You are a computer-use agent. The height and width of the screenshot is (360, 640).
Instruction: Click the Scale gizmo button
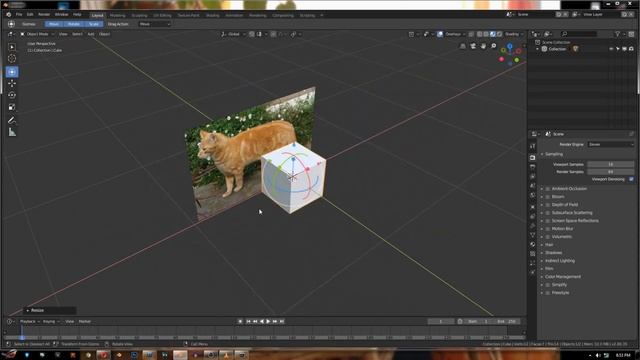click(93, 24)
